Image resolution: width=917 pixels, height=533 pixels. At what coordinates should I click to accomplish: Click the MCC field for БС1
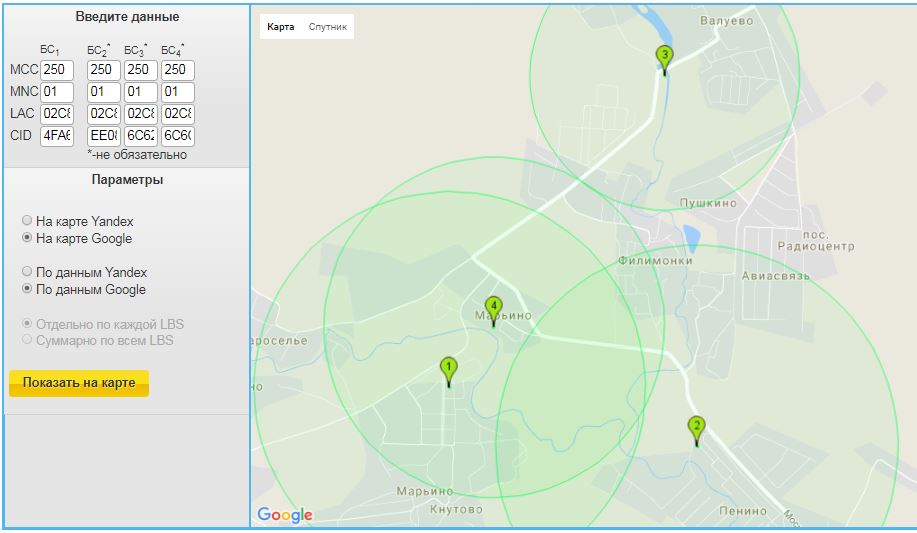(57, 70)
